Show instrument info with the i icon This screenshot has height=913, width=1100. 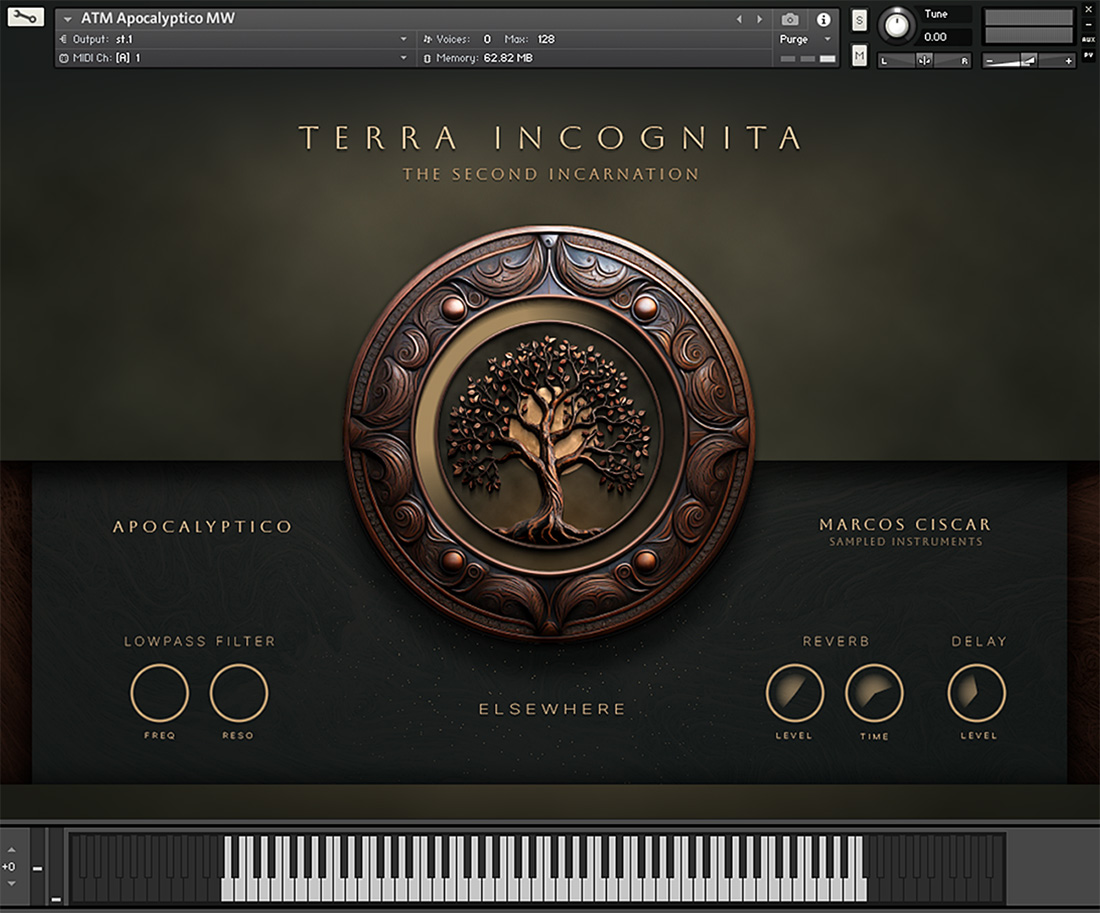pos(824,19)
